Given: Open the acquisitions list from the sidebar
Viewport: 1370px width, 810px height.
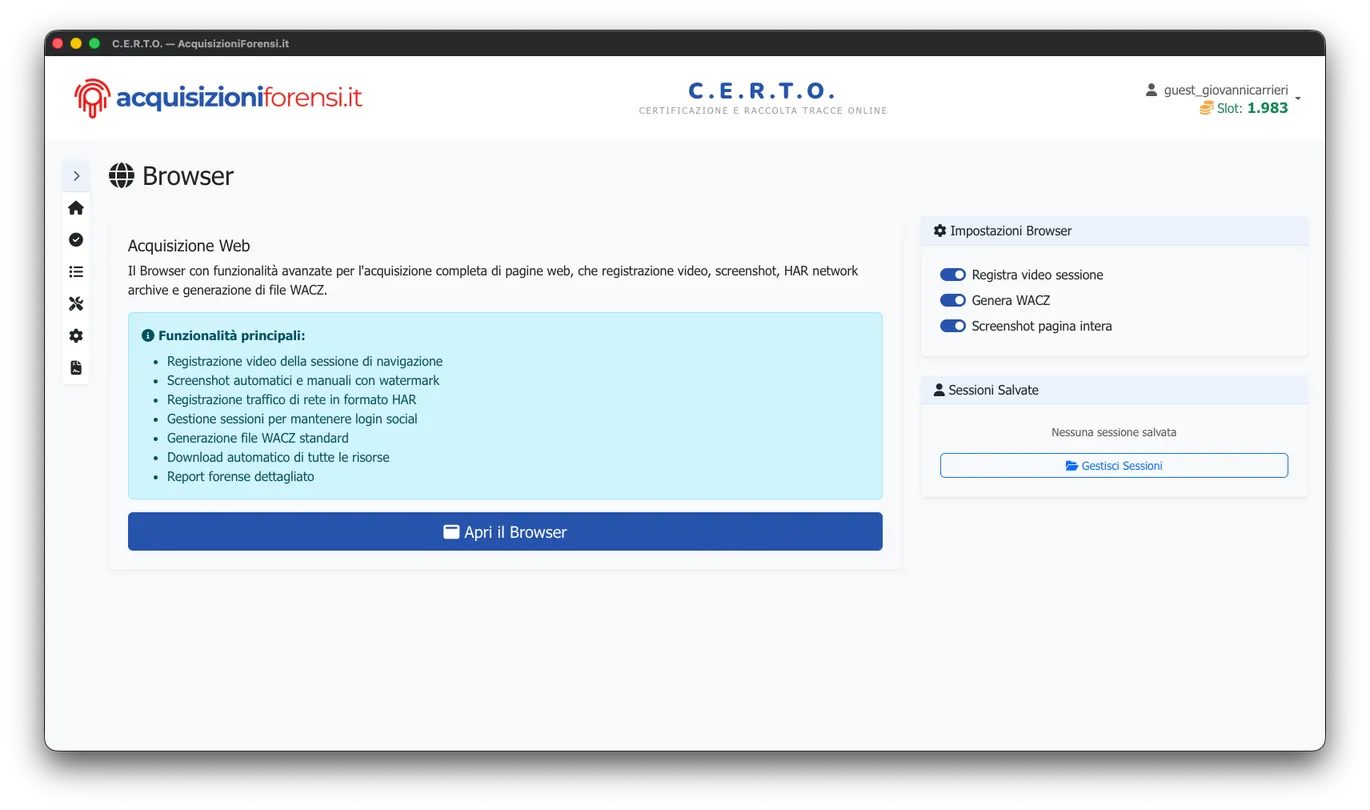Looking at the screenshot, I should click(75, 271).
